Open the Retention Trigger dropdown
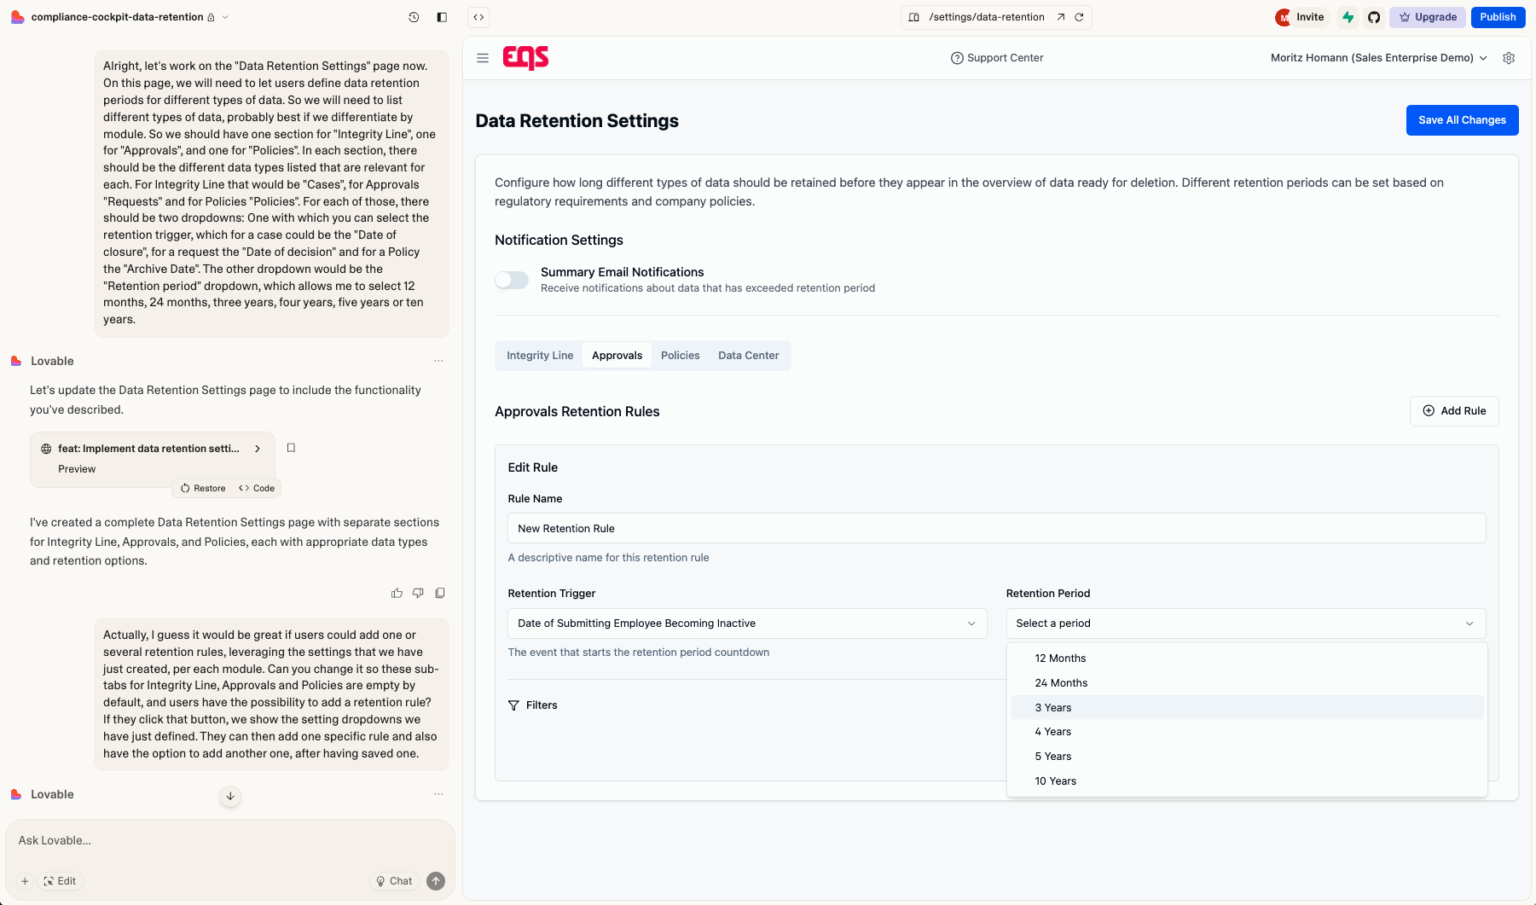 click(x=746, y=623)
